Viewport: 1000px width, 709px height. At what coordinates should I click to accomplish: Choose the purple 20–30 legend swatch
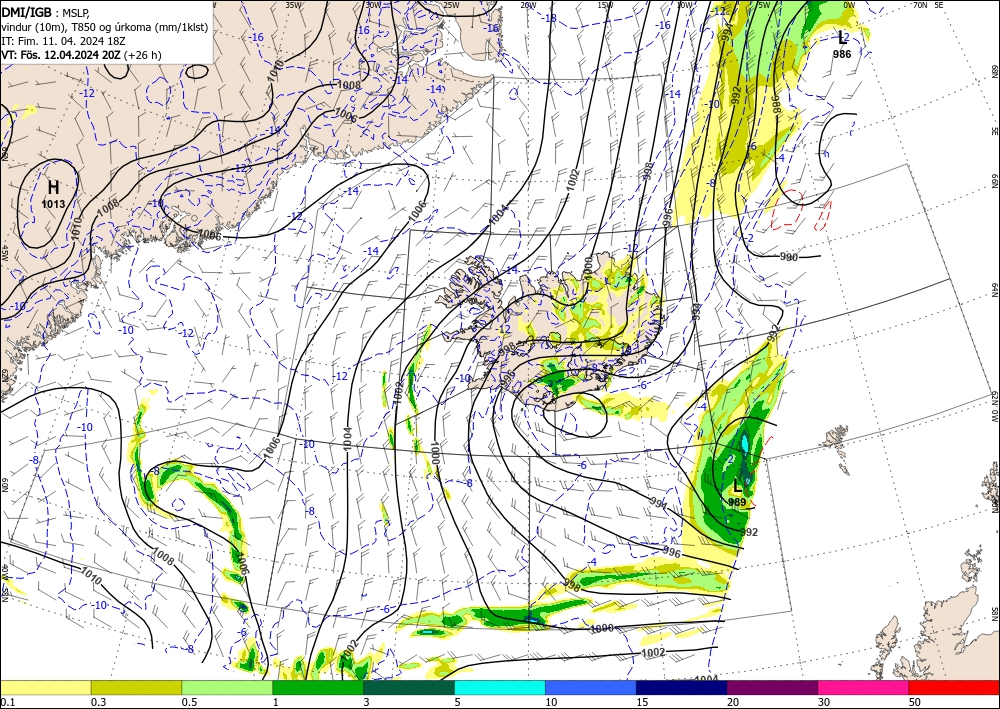pos(772,687)
